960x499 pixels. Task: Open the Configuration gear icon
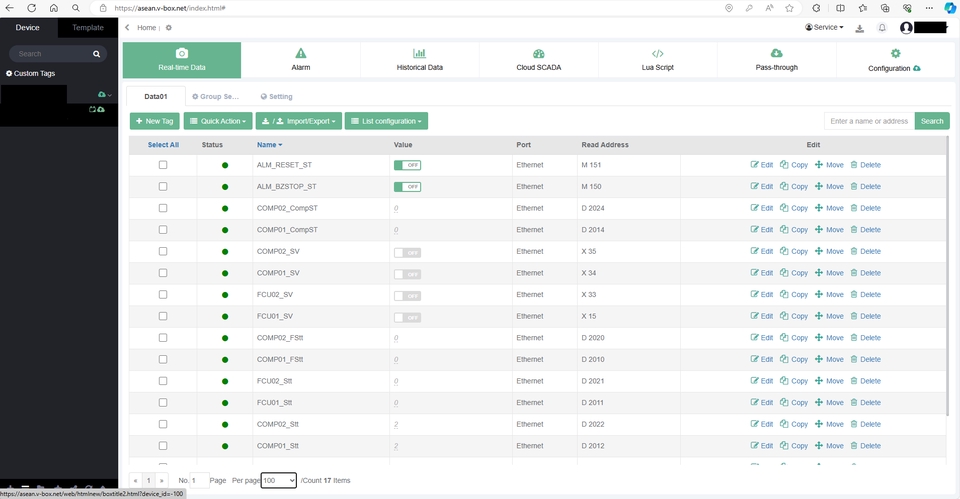tap(895, 53)
